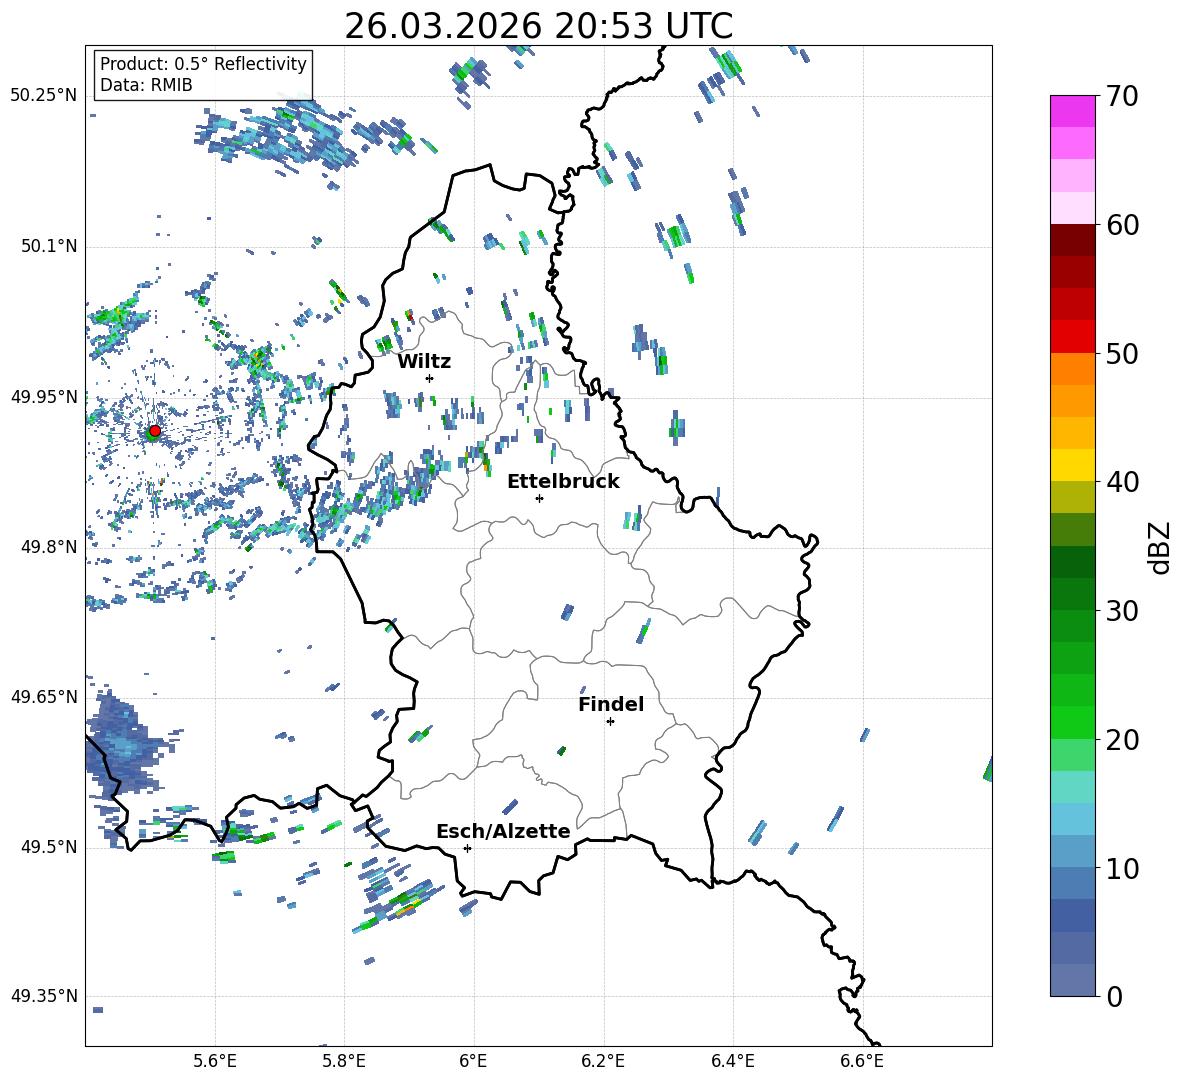Viewport: 1184px width, 1081px height.
Task: Click the Wiltz station cross marker
Action: coord(429,378)
